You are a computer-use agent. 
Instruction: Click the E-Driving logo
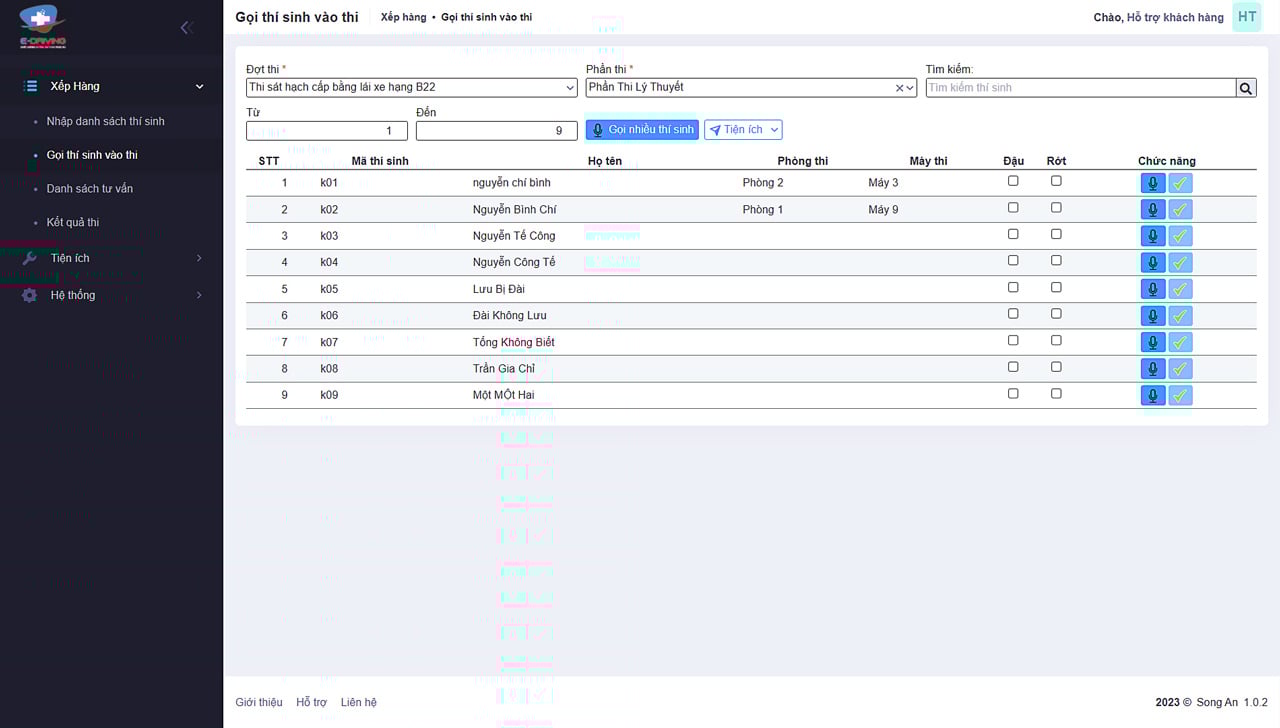(43, 27)
